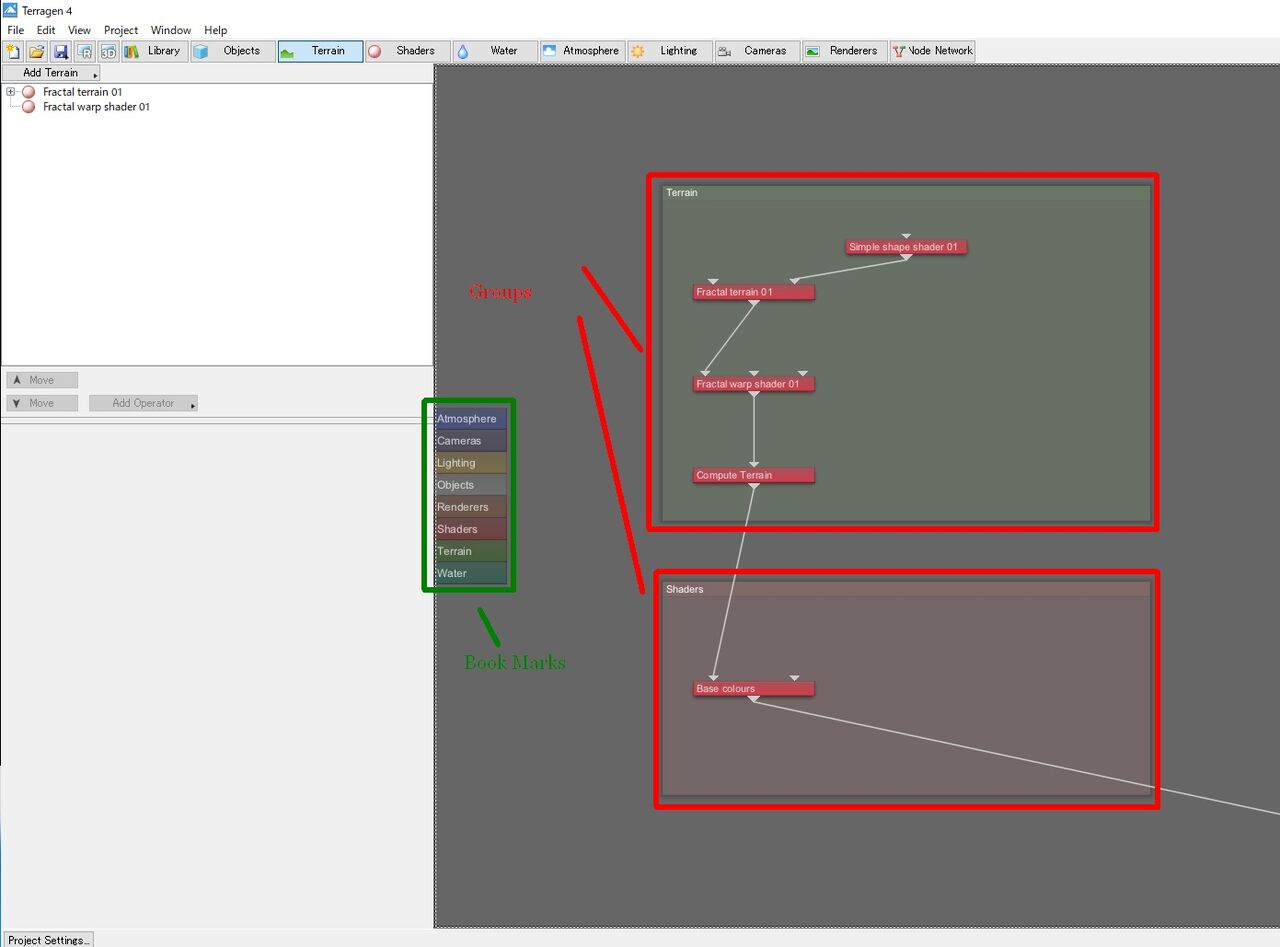The image size is (1280, 947).
Task: Open the Add Operator dropdown button
Action: pos(143,403)
